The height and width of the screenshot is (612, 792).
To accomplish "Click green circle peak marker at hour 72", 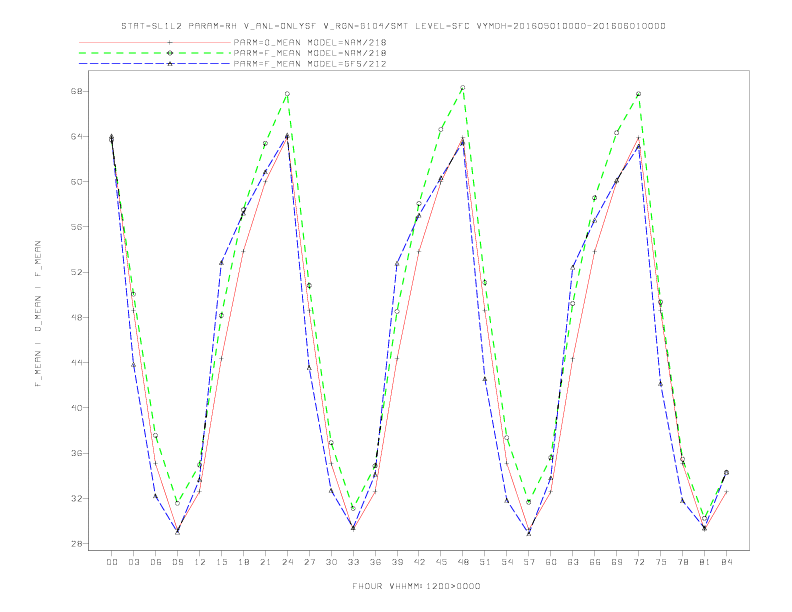I will (x=638, y=94).
